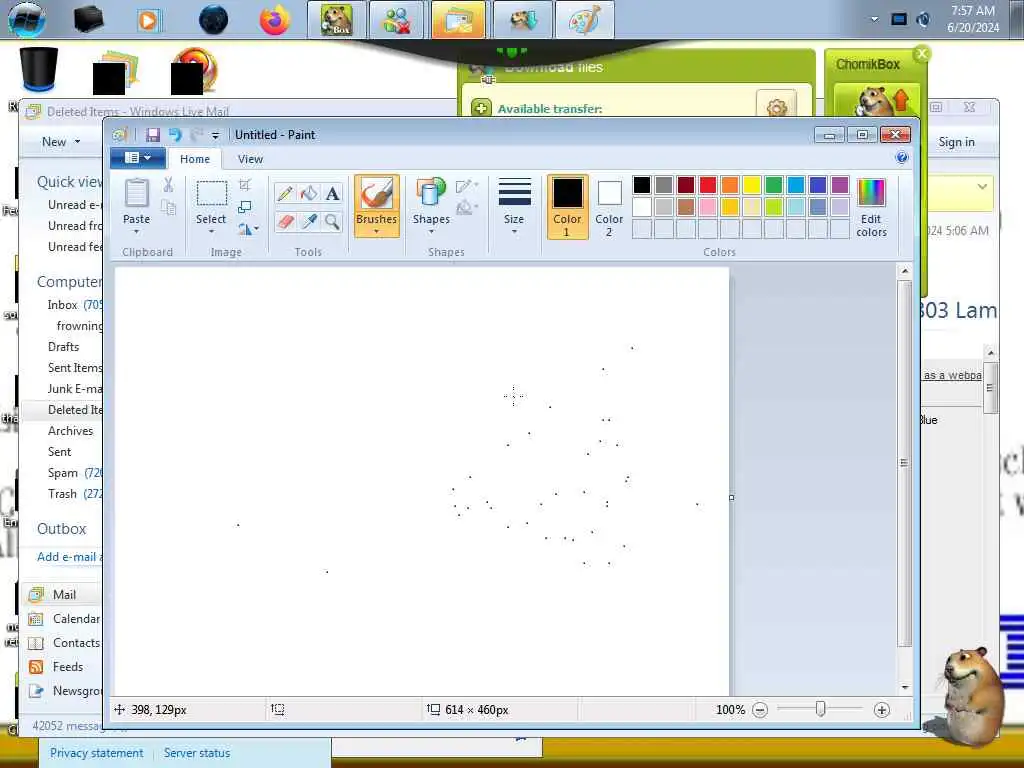This screenshot has height=768, width=1024.
Task: Click the Undo arrow in Paint title bar
Action: tap(175, 135)
